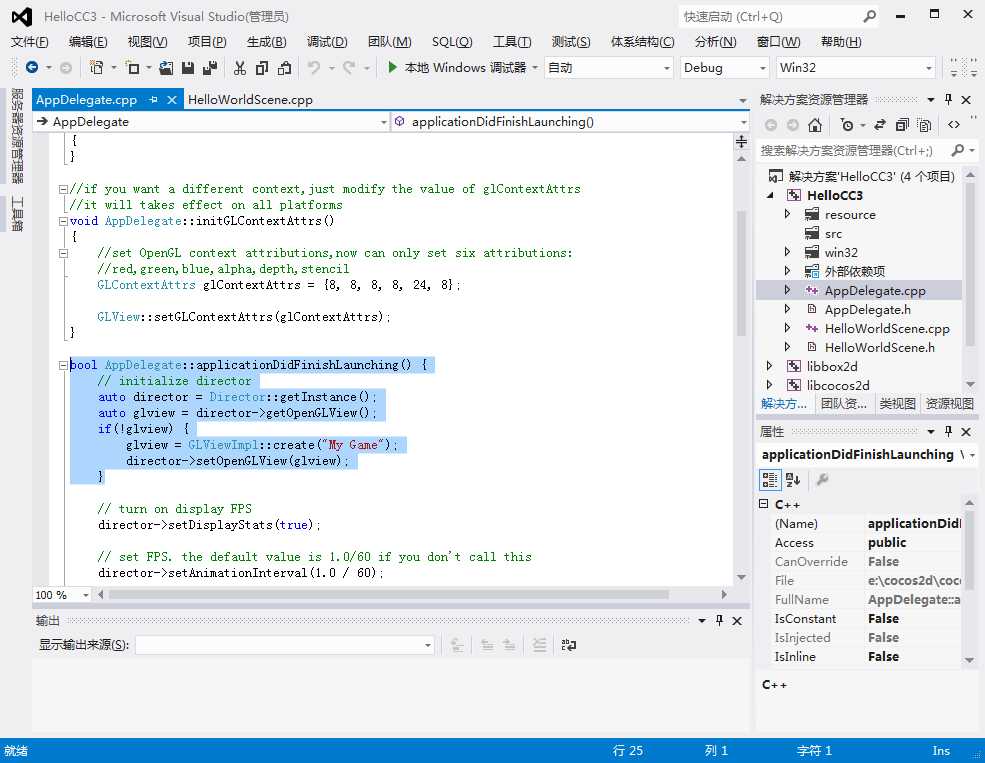Collapse the comment block above initGLContextAttrs
Screen dimensions: 985x763
pos(63,189)
